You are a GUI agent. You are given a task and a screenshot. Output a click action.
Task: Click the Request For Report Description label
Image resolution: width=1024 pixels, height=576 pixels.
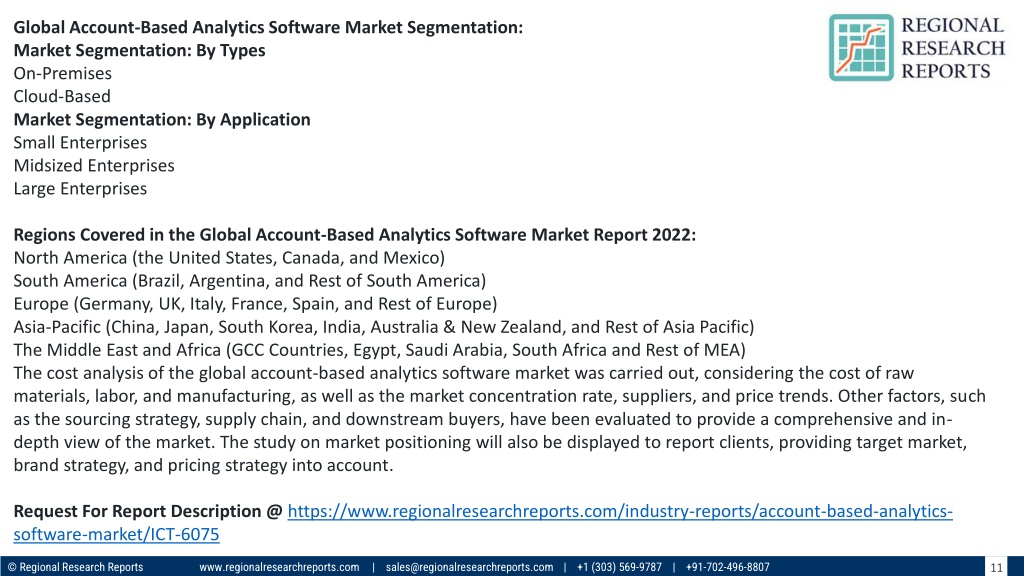(x=148, y=511)
